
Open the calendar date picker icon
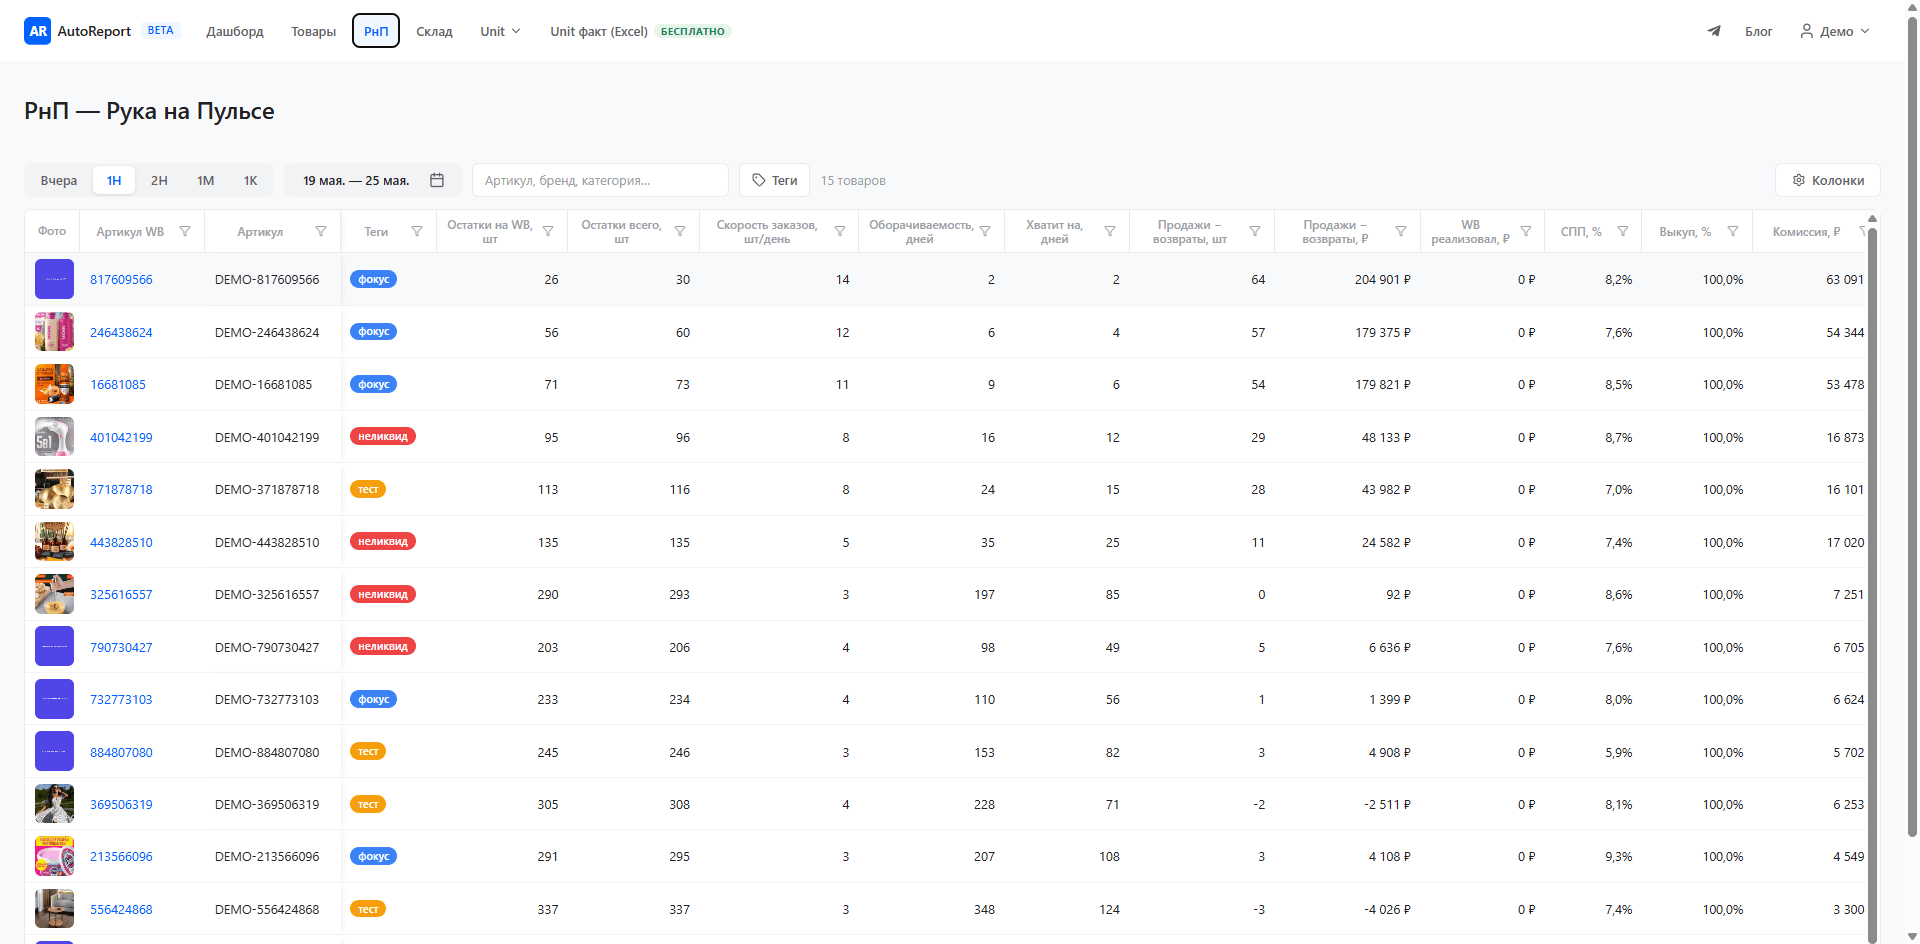click(x=437, y=180)
